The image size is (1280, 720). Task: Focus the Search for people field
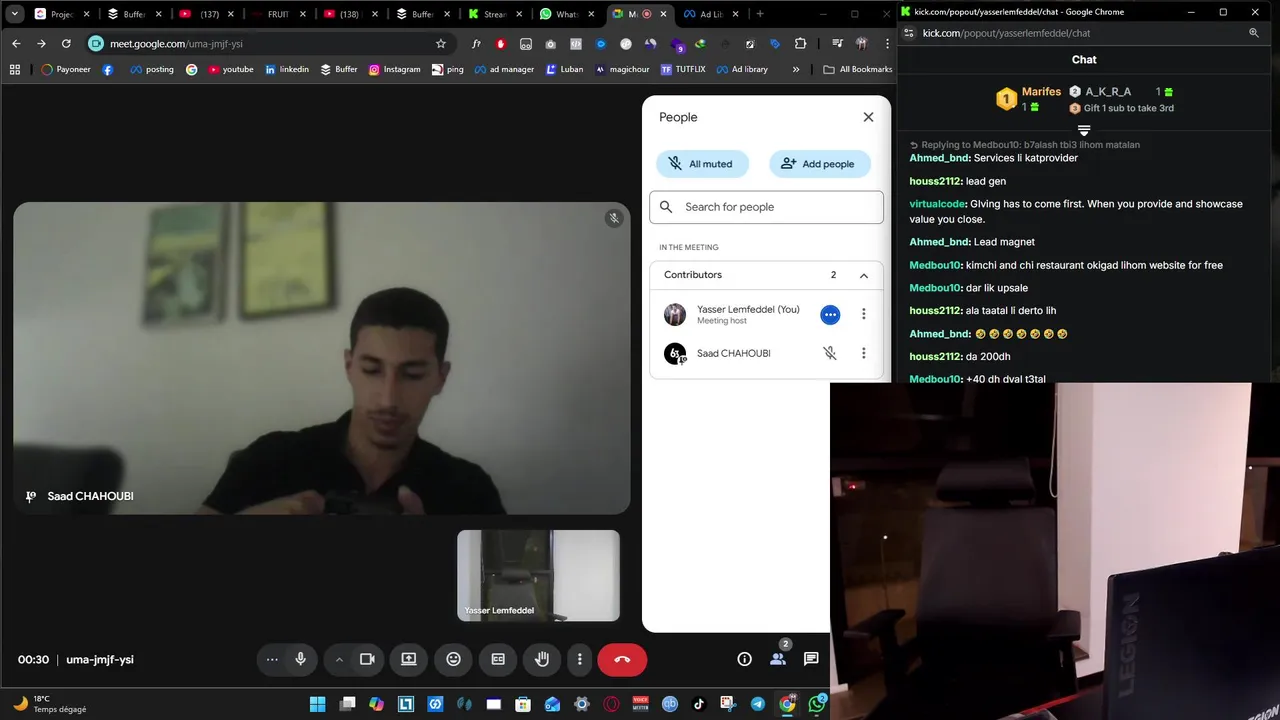tap(767, 207)
